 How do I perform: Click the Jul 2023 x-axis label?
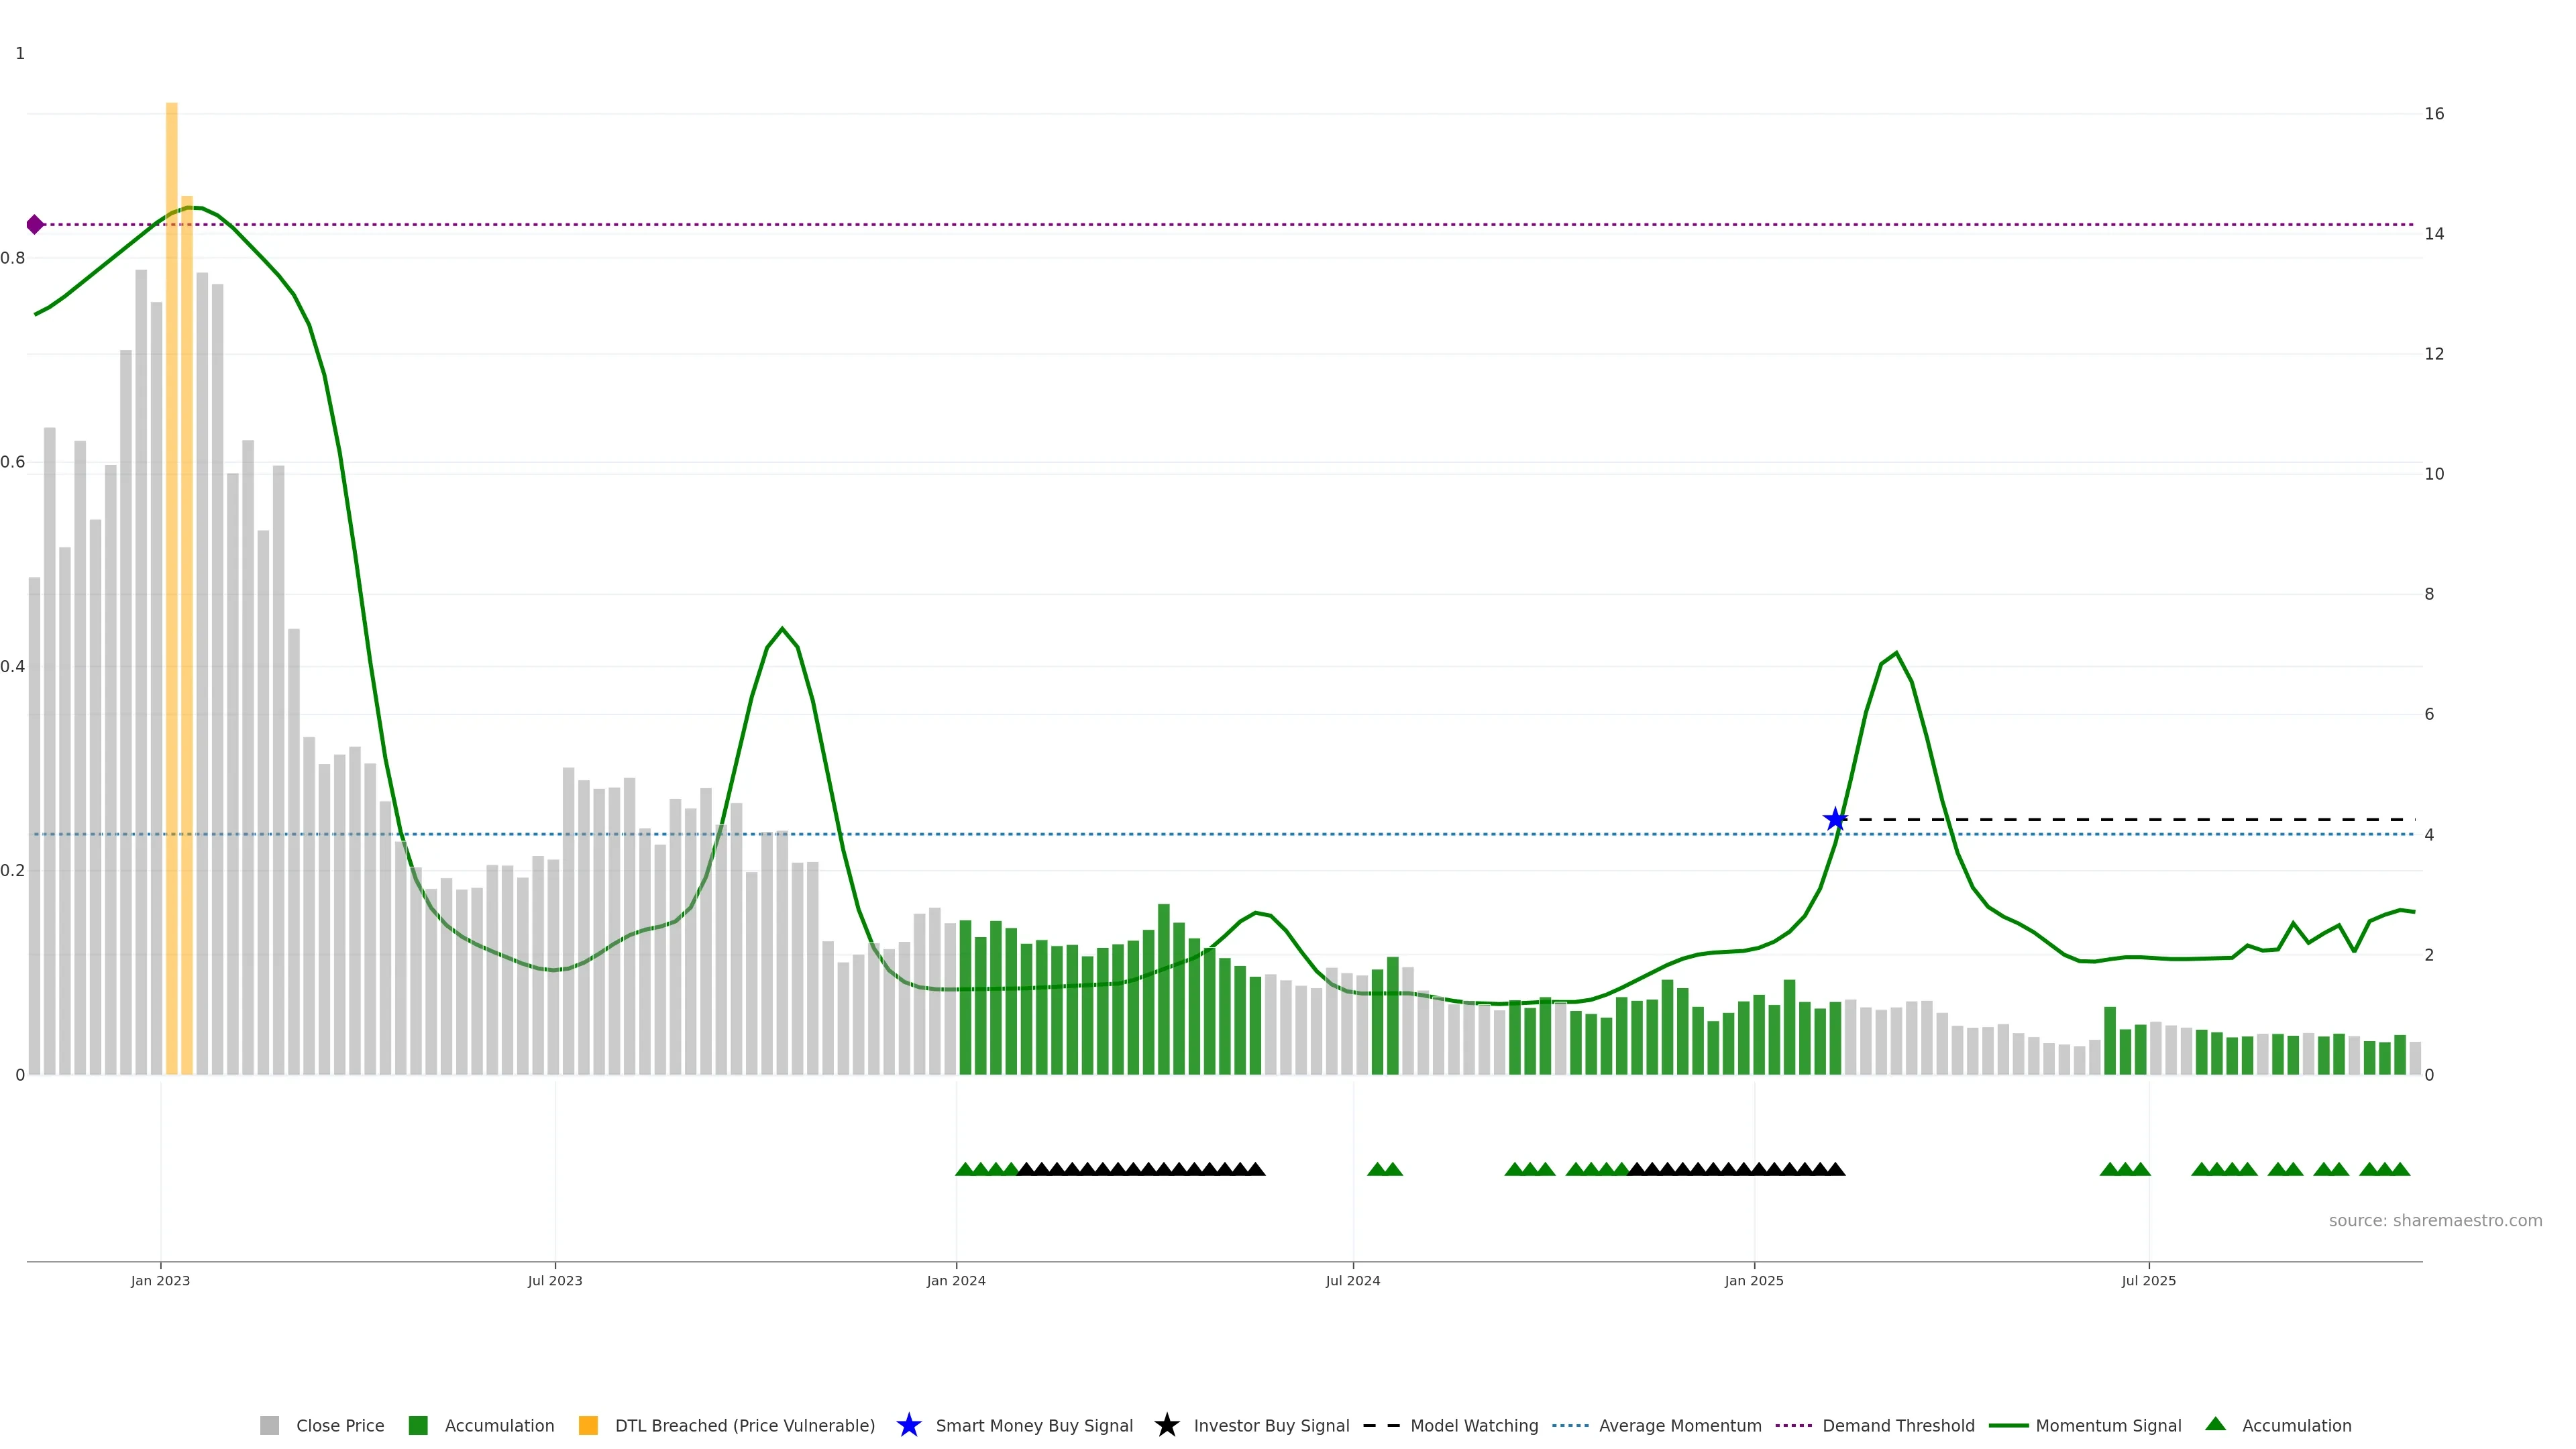pyautogui.click(x=555, y=1280)
